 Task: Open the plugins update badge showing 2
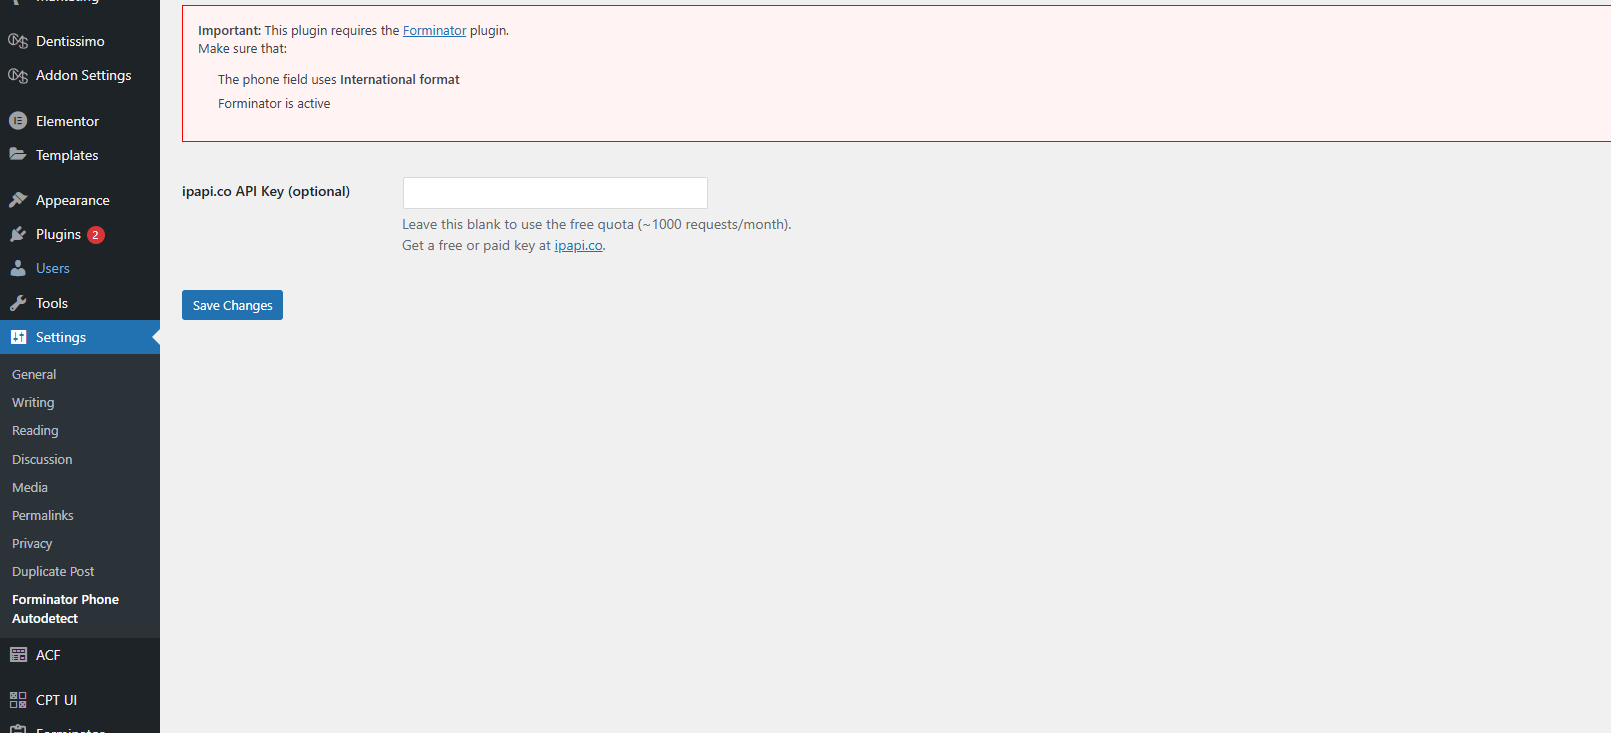pyautogui.click(x=95, y=235)
